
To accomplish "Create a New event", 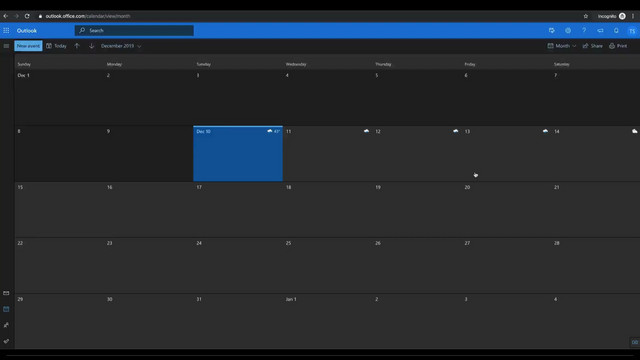I will 28,46.
